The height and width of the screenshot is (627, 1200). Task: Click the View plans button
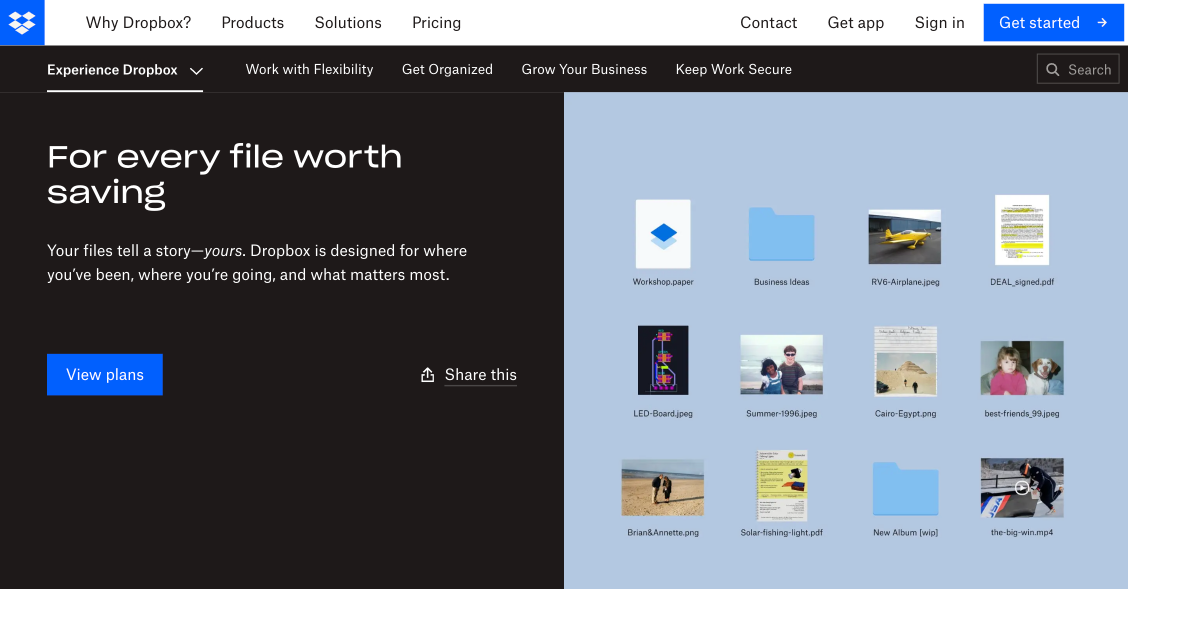coord(104,374)
